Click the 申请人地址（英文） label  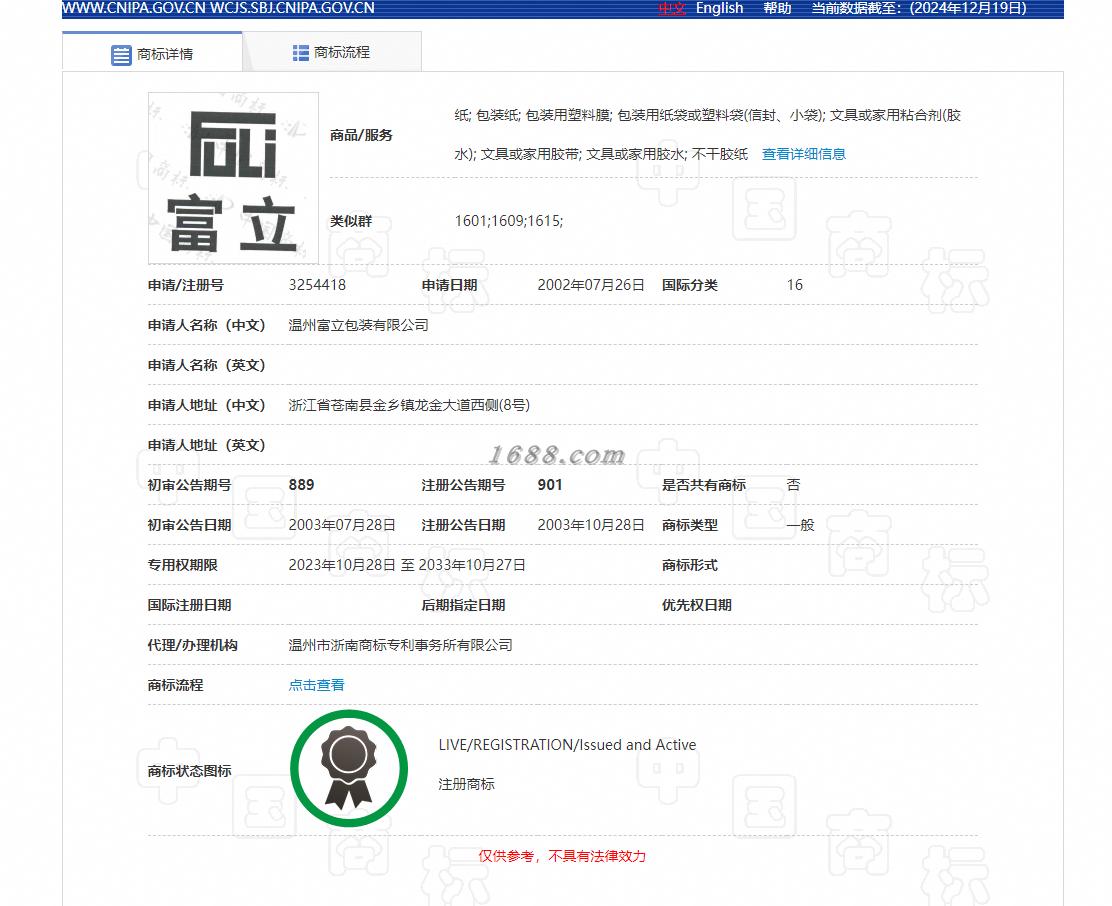coord(206,445)
